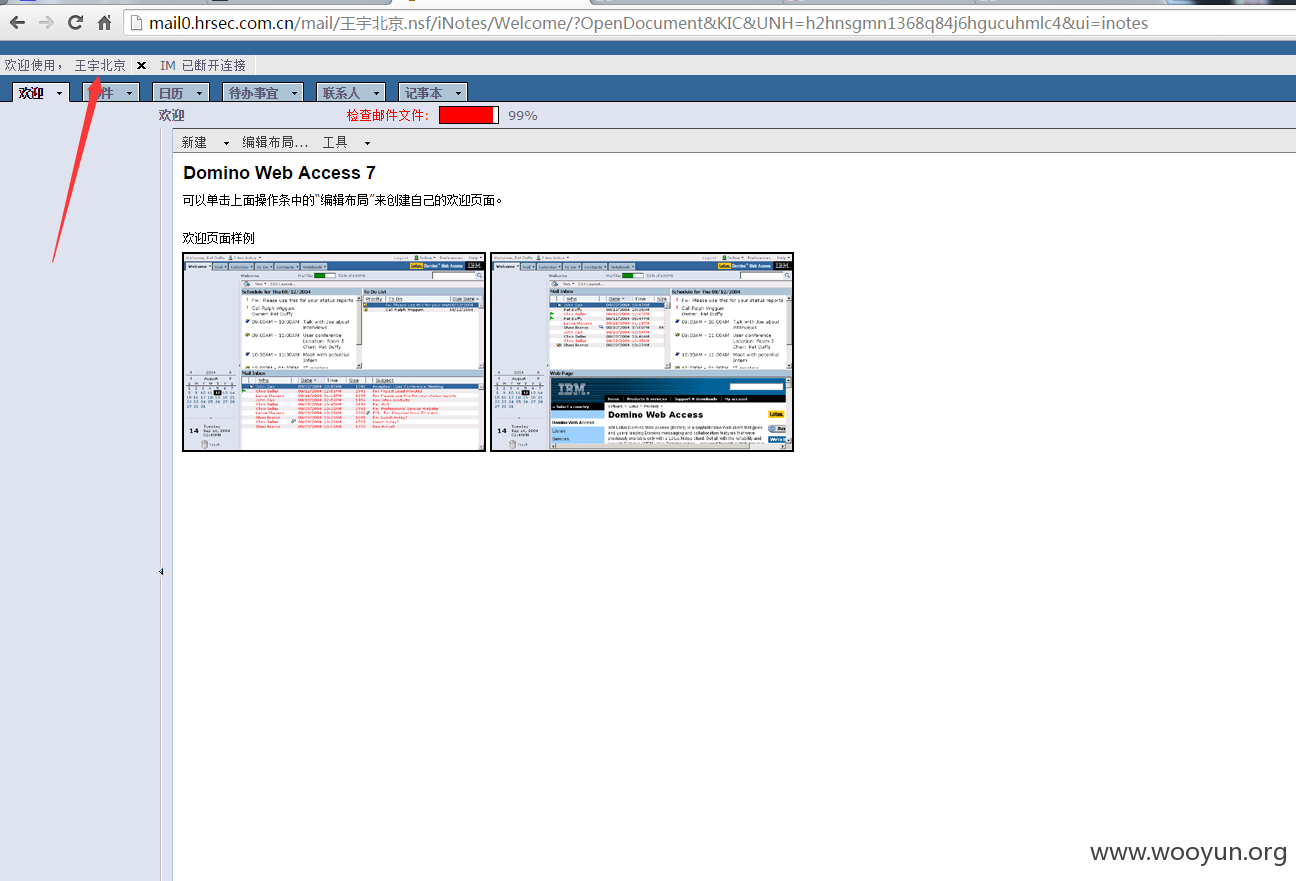1296x881 pixels.
Task: Open the 工具 dropdown arrow
Action: point(366,144)
